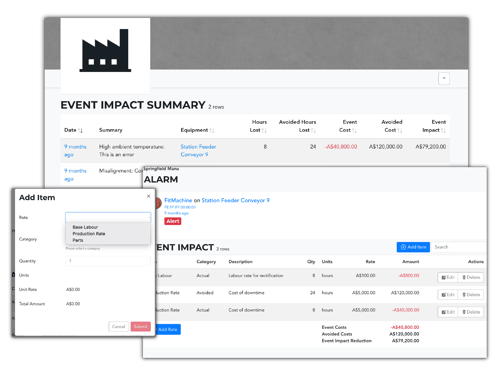
Task: Sort by Hours Lost column arrows
Action: point(264,130)
